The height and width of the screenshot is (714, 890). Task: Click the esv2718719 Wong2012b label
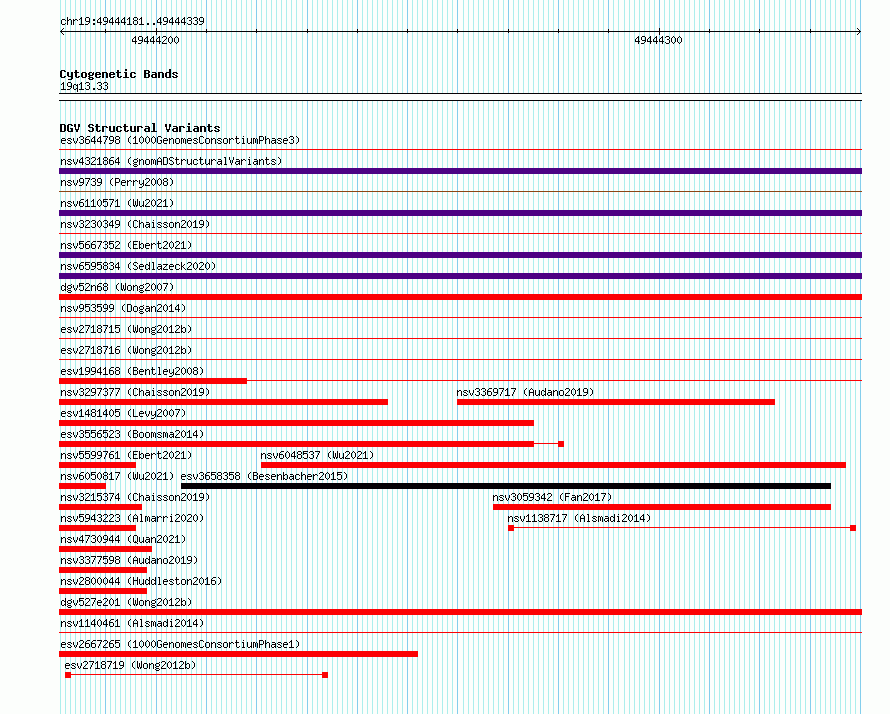[130, 665]
